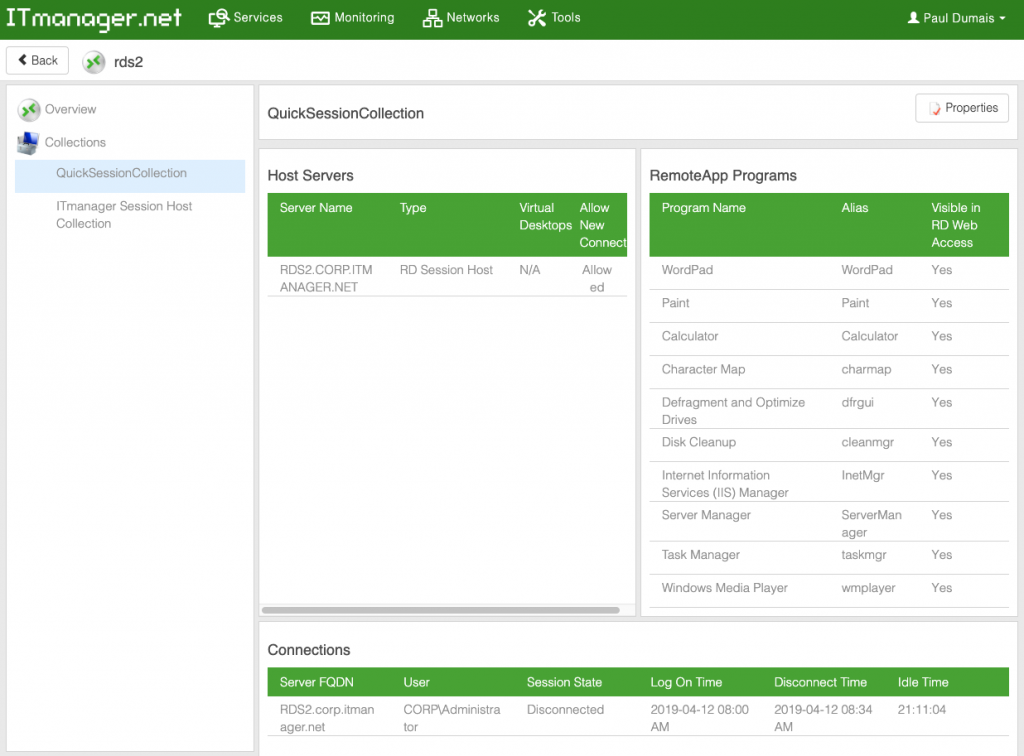Open the Paul Dumais account dropdown
Screen dimensions: 1024x756
(955, 17)
